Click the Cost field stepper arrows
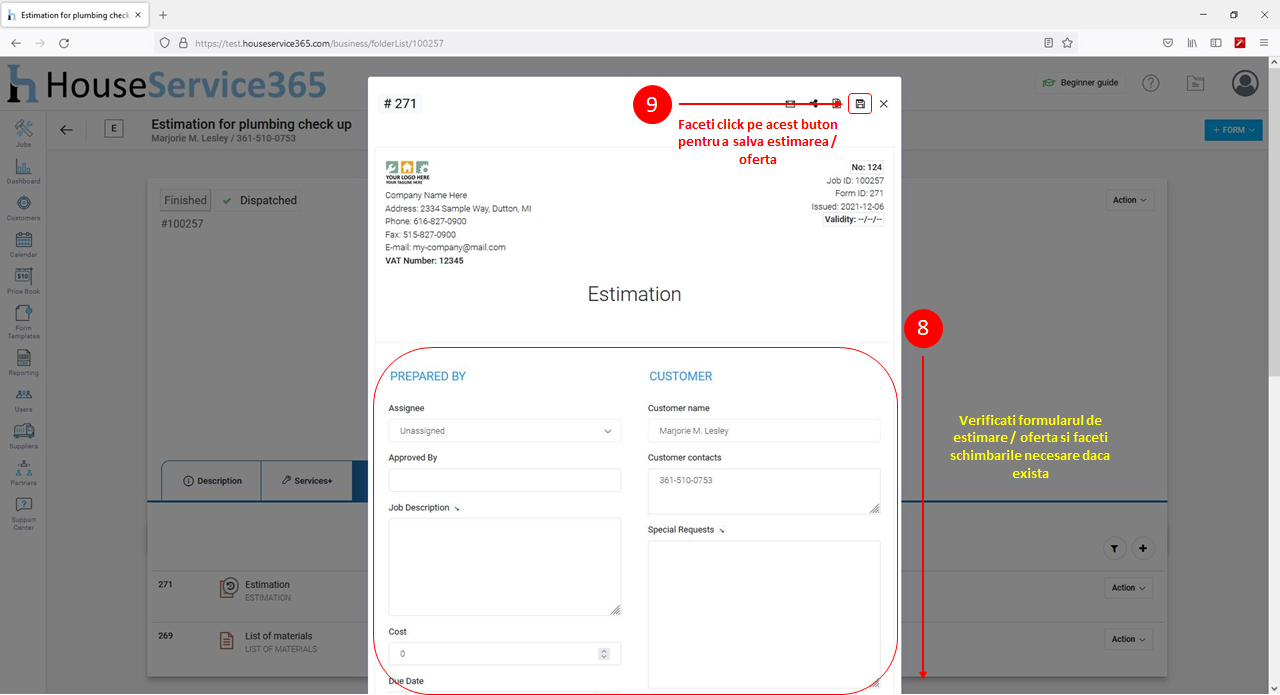 click(x=604, y=654)
